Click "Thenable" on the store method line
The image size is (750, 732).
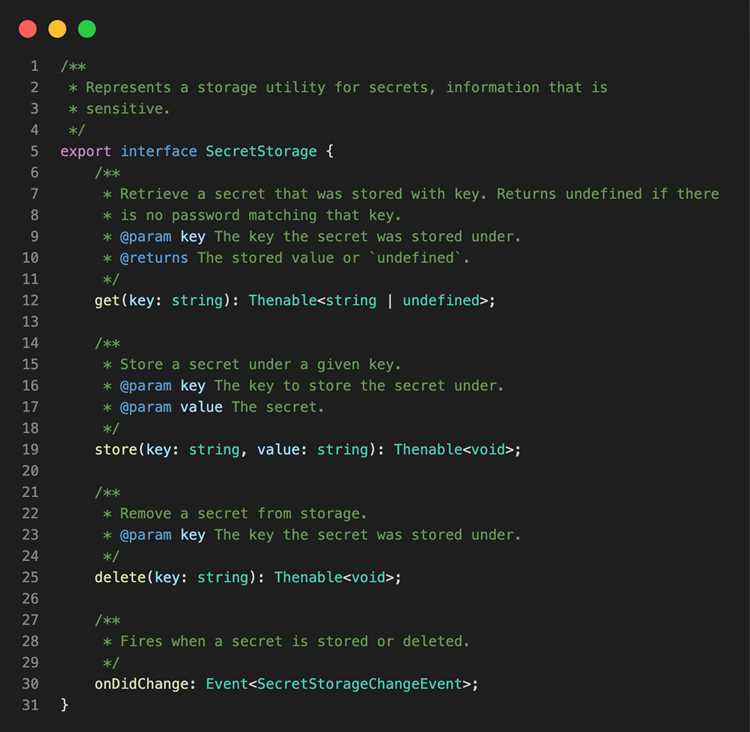(x=428, y=450)
